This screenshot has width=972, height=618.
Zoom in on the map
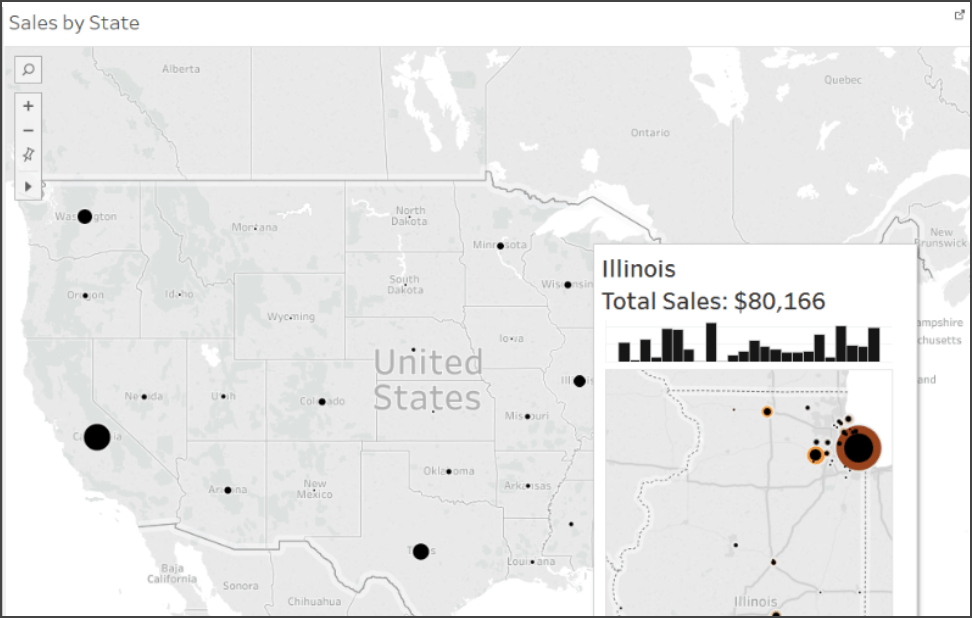coord(28,106)
